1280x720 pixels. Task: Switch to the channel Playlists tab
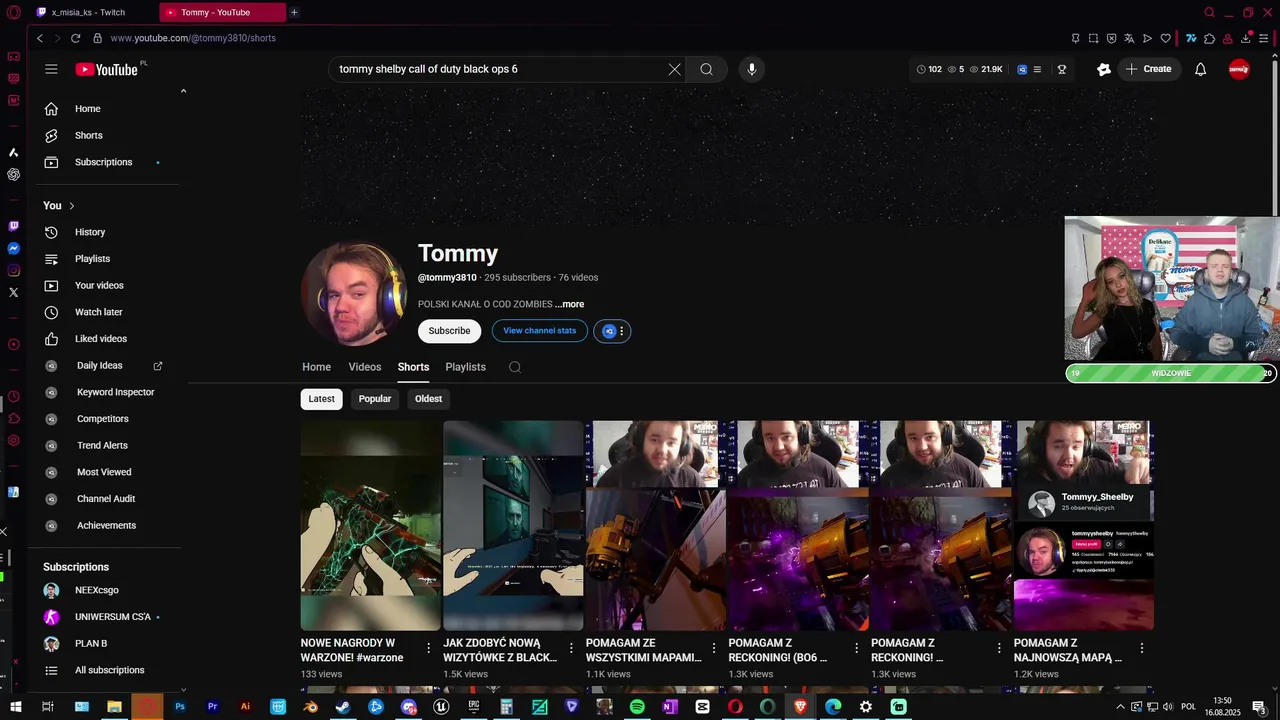click(465, 367)
